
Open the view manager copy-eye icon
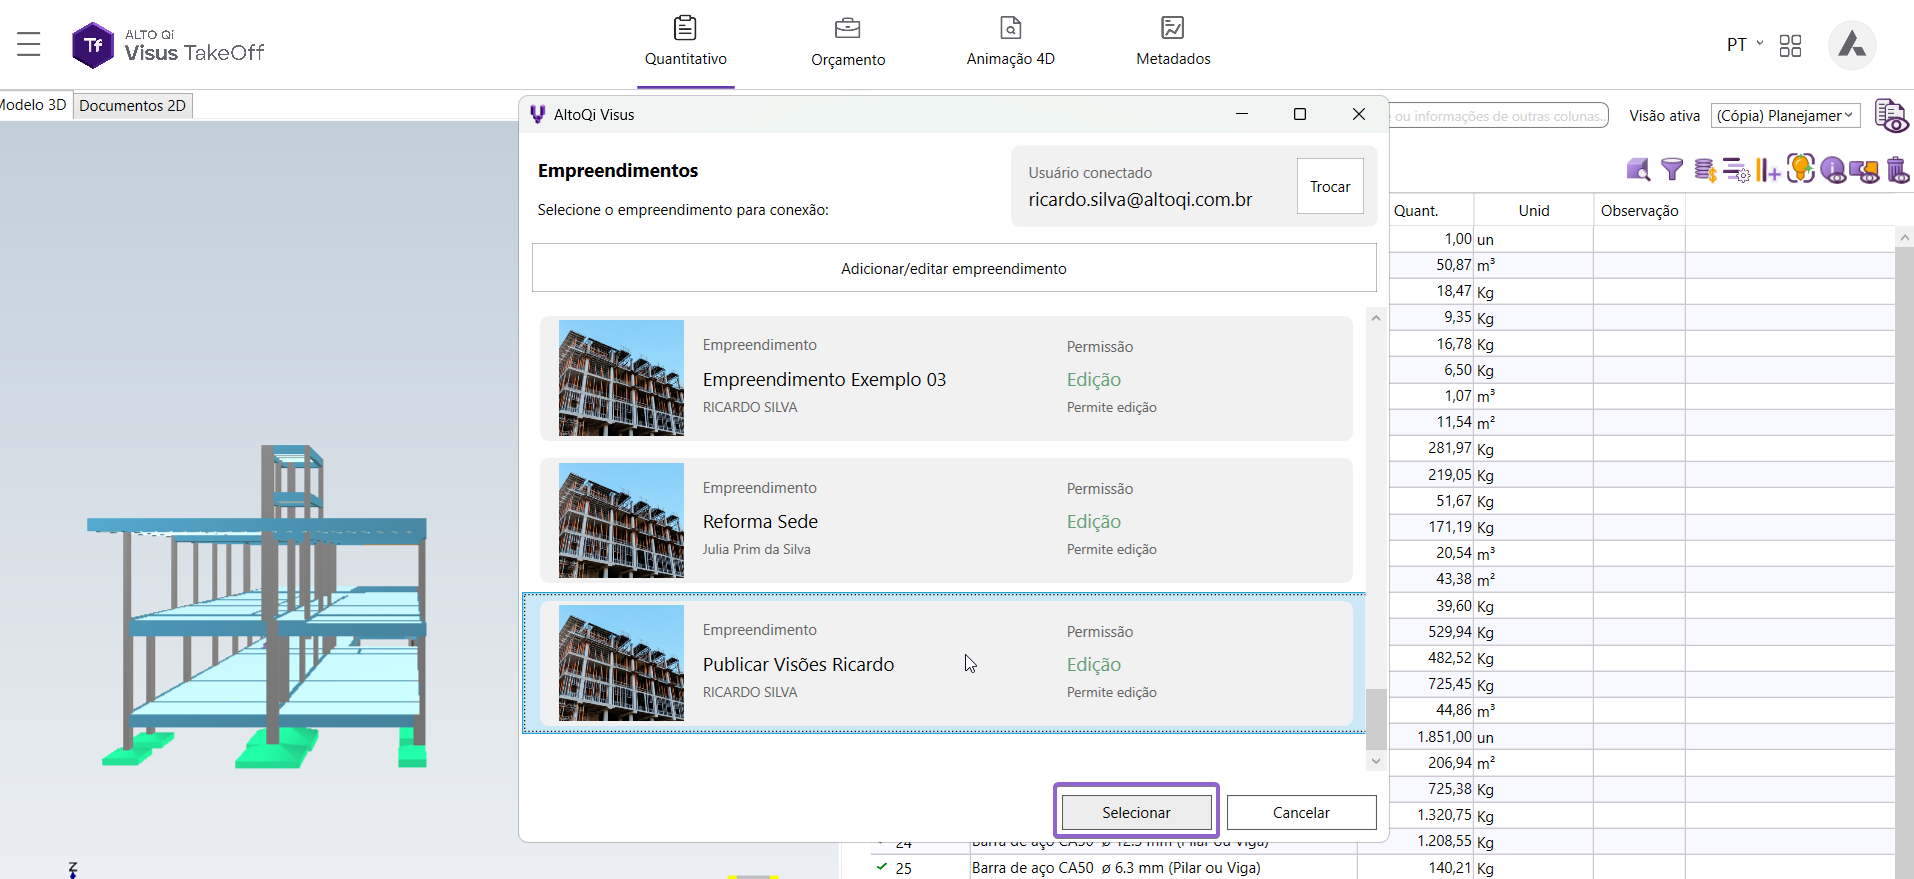pos(1891,116)
